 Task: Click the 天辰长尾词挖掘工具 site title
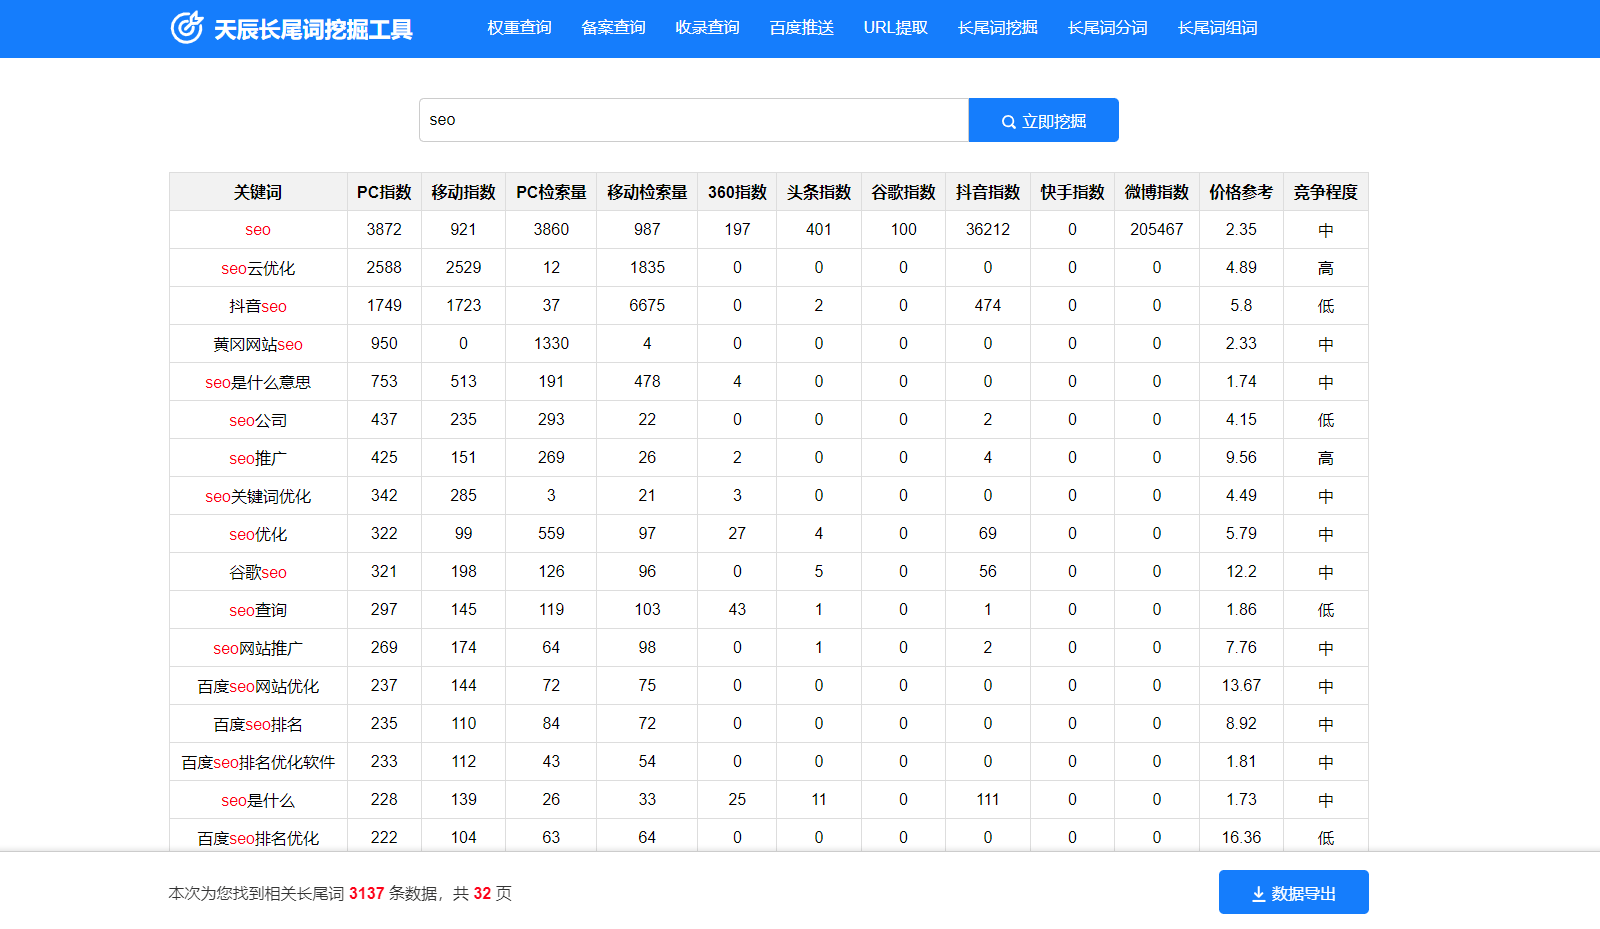[x=313, y=29]
